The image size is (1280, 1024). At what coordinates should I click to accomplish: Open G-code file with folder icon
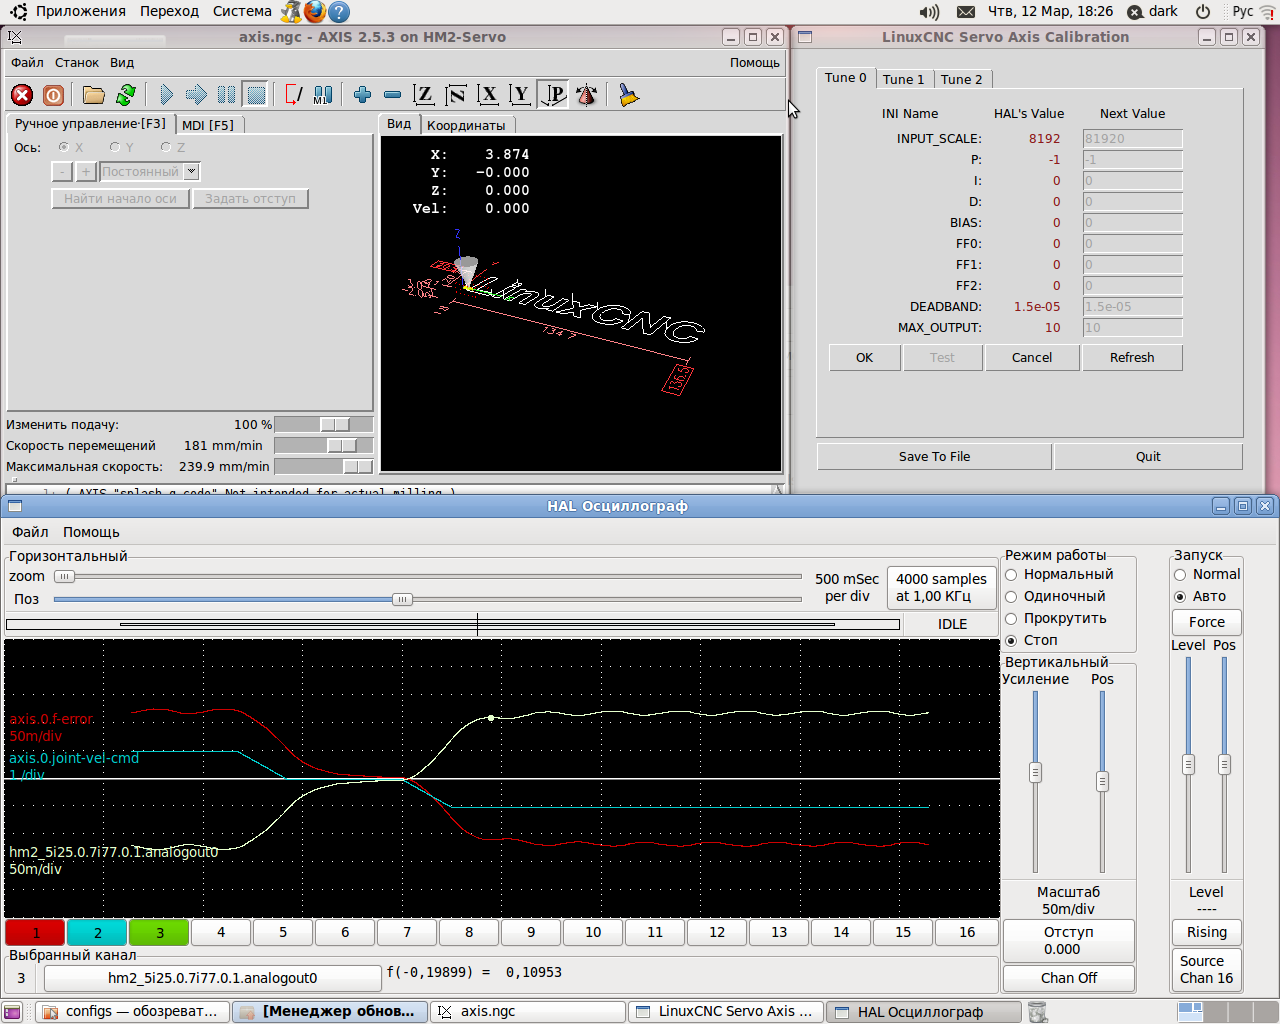click(x=94, y=95)
